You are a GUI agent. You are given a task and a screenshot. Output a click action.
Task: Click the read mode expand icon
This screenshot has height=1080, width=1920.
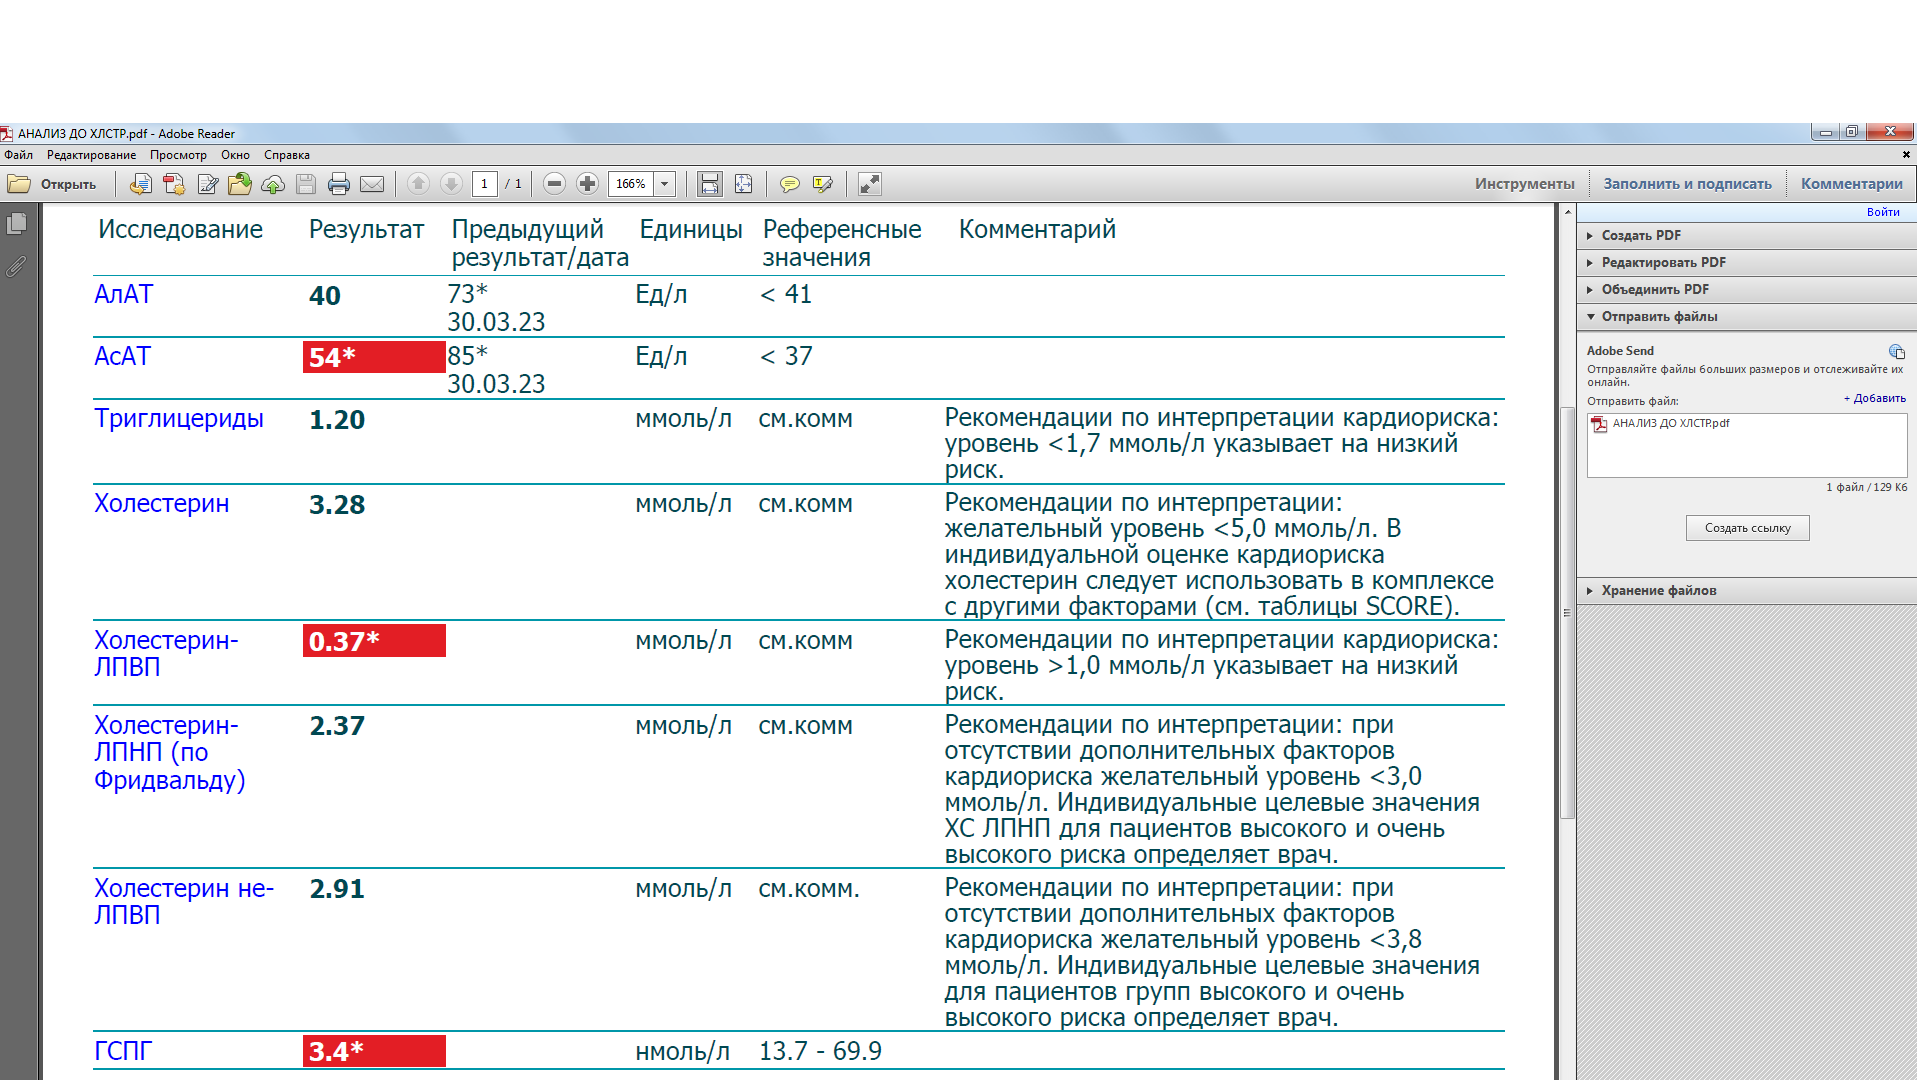(x=870, y=184)
